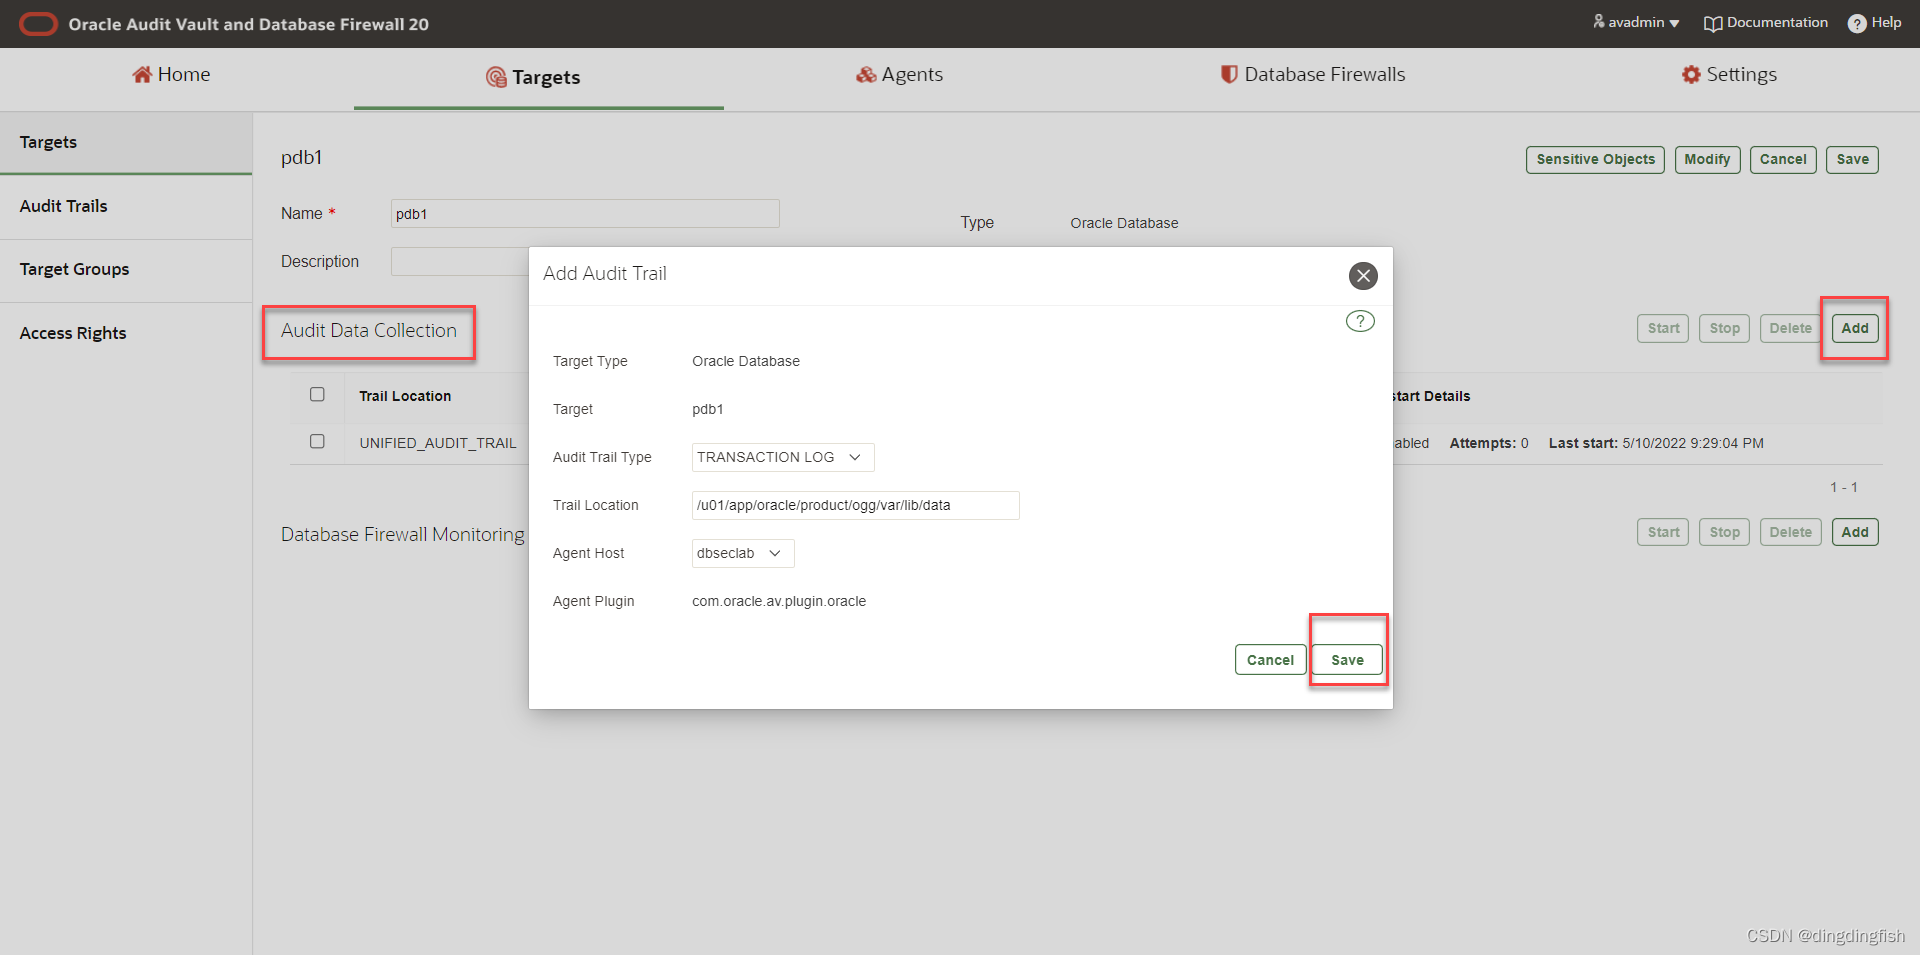Click Stop in Database Firewall Monitoring
The height and width of the screenshot is (955, 1920).
(x=1724, y=532)
